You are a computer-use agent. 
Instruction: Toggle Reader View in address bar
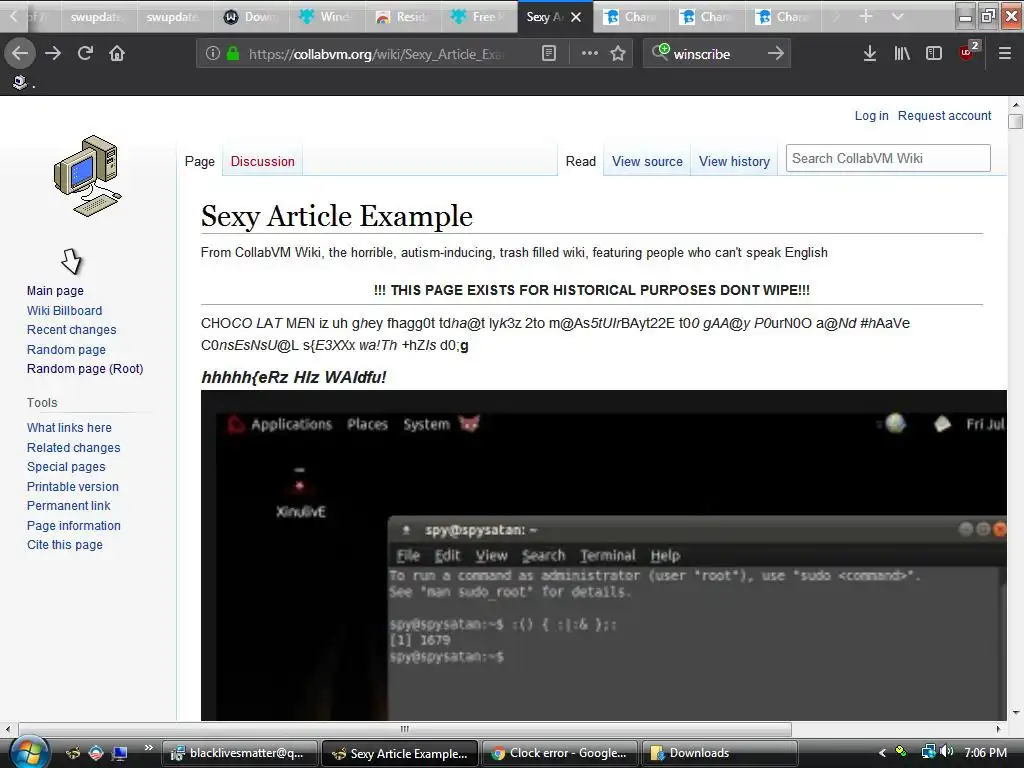(x=549, y=54)
